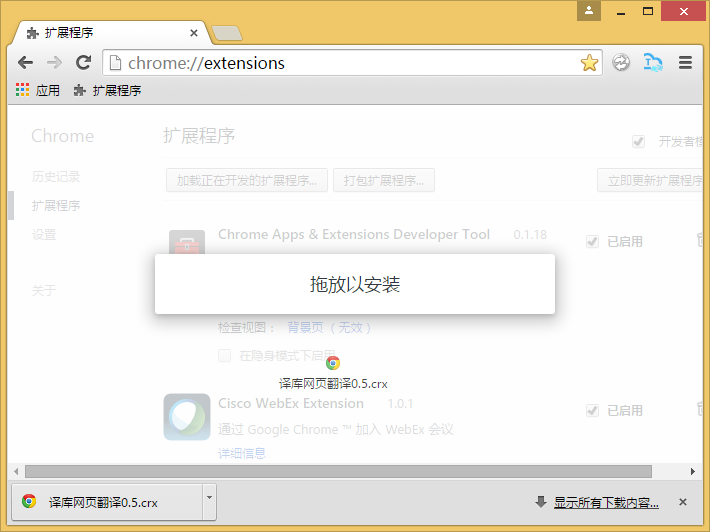This screenshot has height=532, width=710.
Task: Click the Developer Tool extension toolbox icon
Action: (x=187, y=242)
